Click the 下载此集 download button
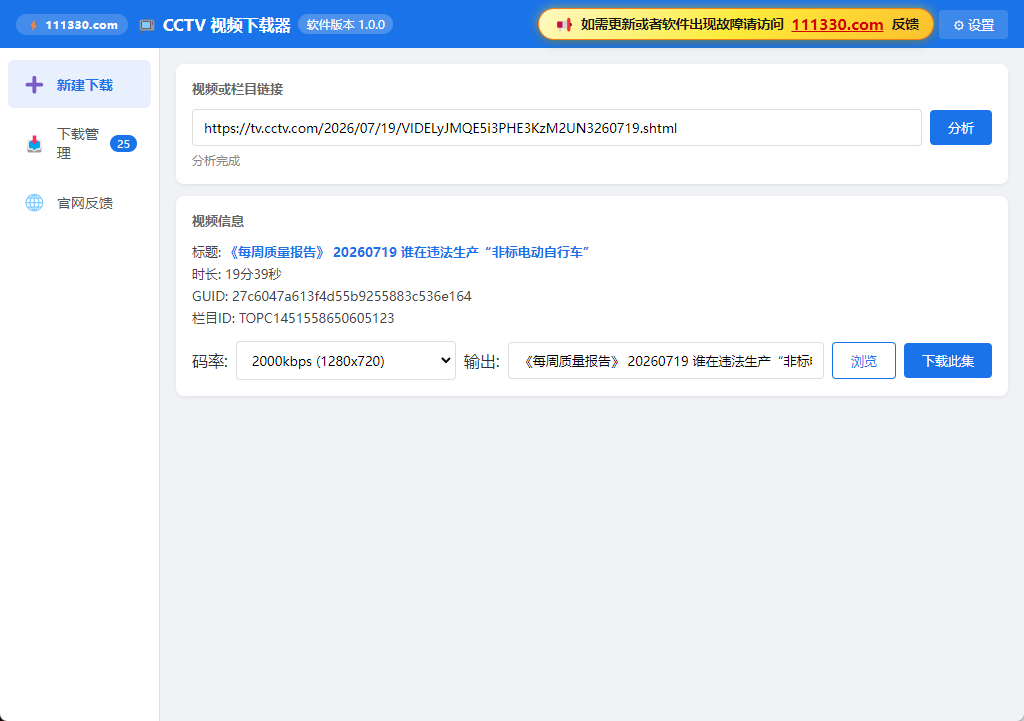The width and height of the screenshot is (1024, 721). tap(948, 360)
